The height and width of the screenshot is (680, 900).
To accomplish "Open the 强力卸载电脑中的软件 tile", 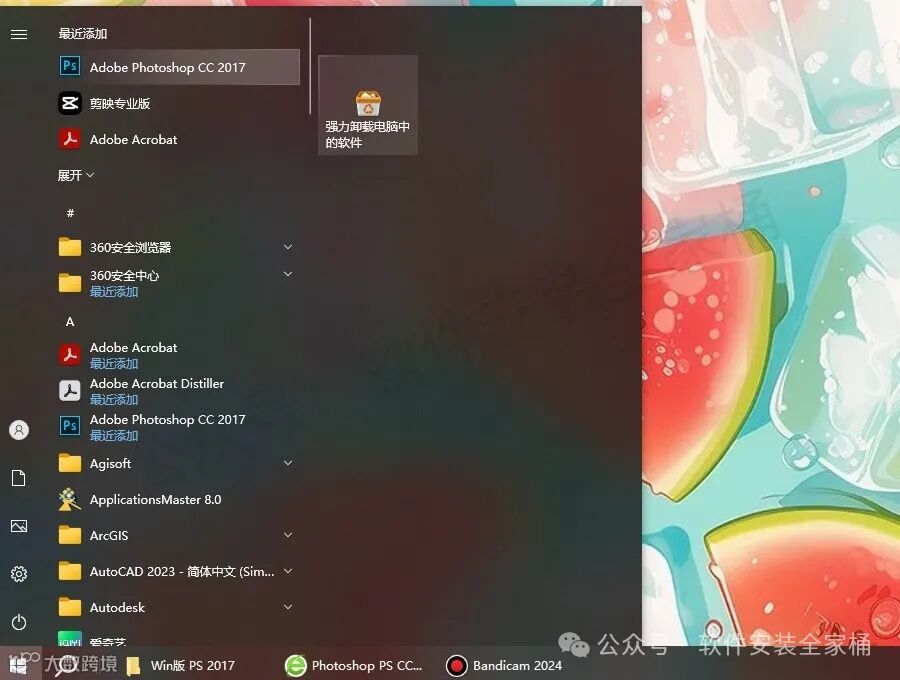I will [368, 105].
